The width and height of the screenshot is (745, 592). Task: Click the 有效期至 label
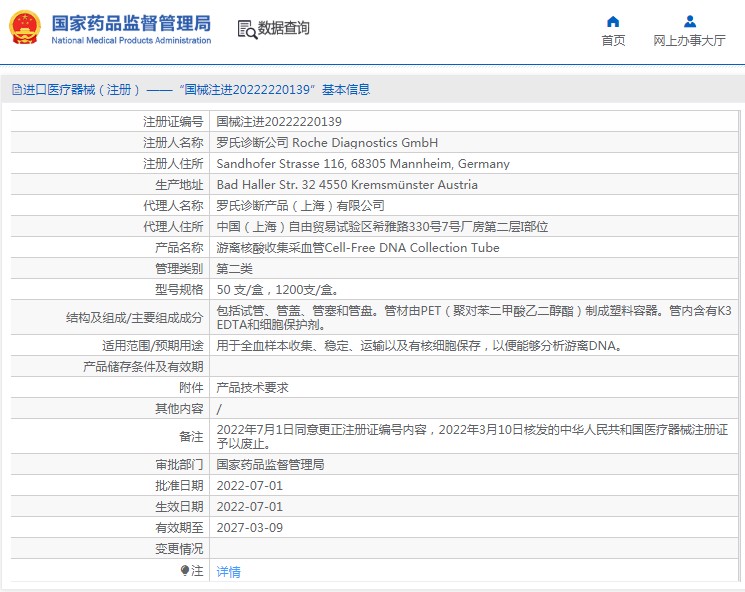pyautogui.click(x=179, y=527)
